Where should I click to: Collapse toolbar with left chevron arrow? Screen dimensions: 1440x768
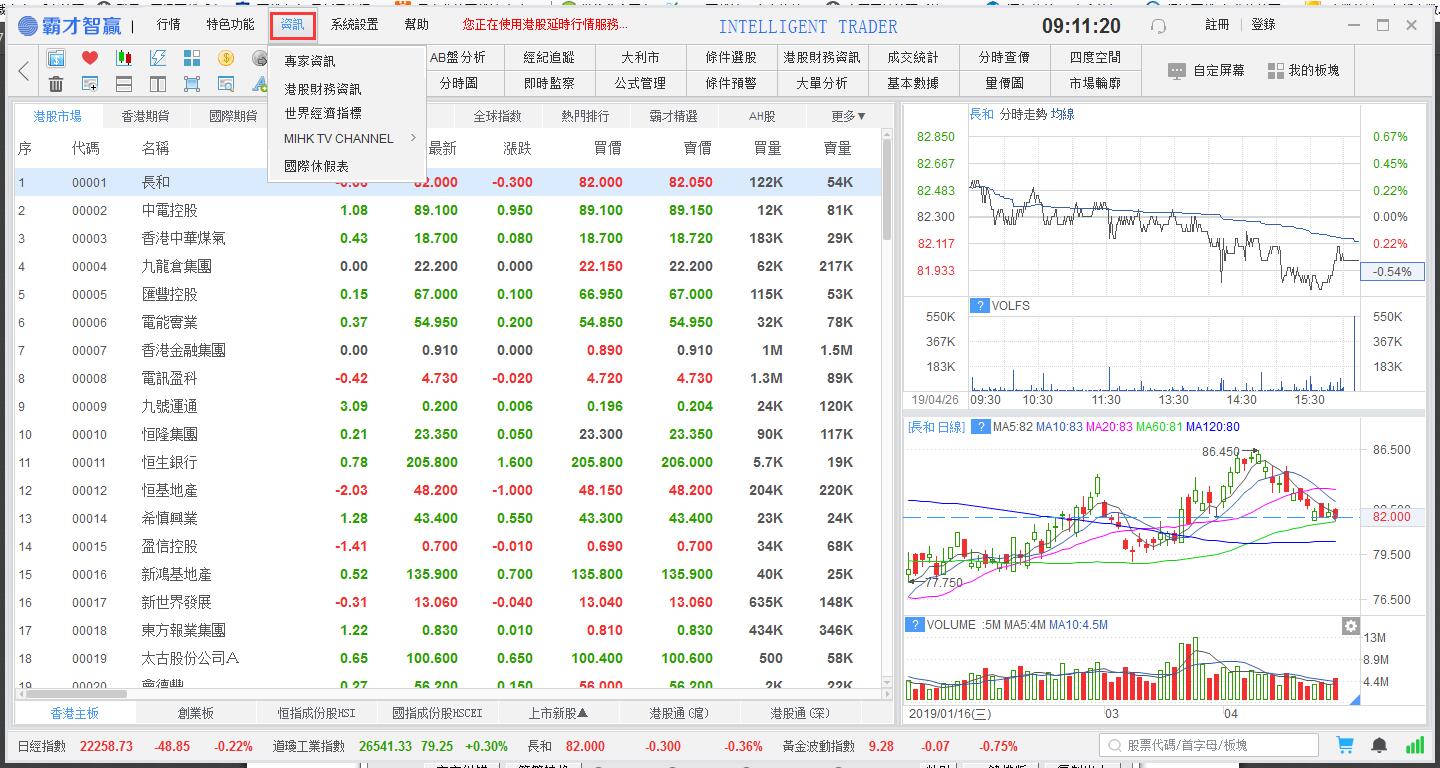point(24,71)
